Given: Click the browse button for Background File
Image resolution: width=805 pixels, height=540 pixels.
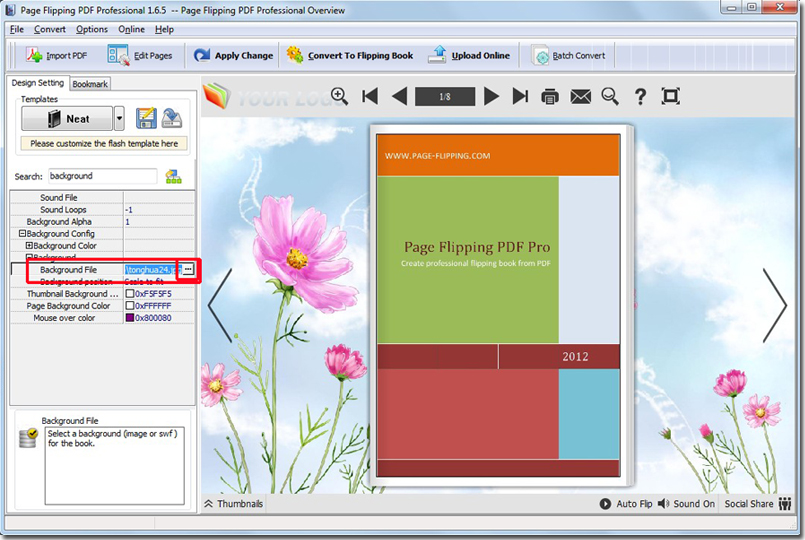Looking at the screenshot, I should (188, 269).
